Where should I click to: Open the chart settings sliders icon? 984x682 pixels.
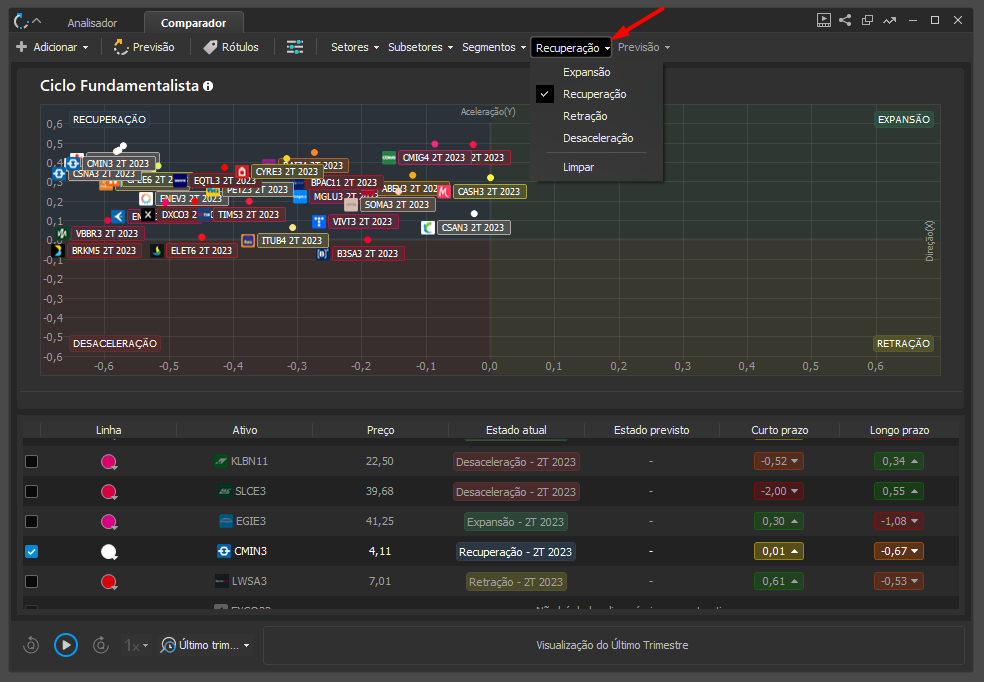click(x=295, y=47)
